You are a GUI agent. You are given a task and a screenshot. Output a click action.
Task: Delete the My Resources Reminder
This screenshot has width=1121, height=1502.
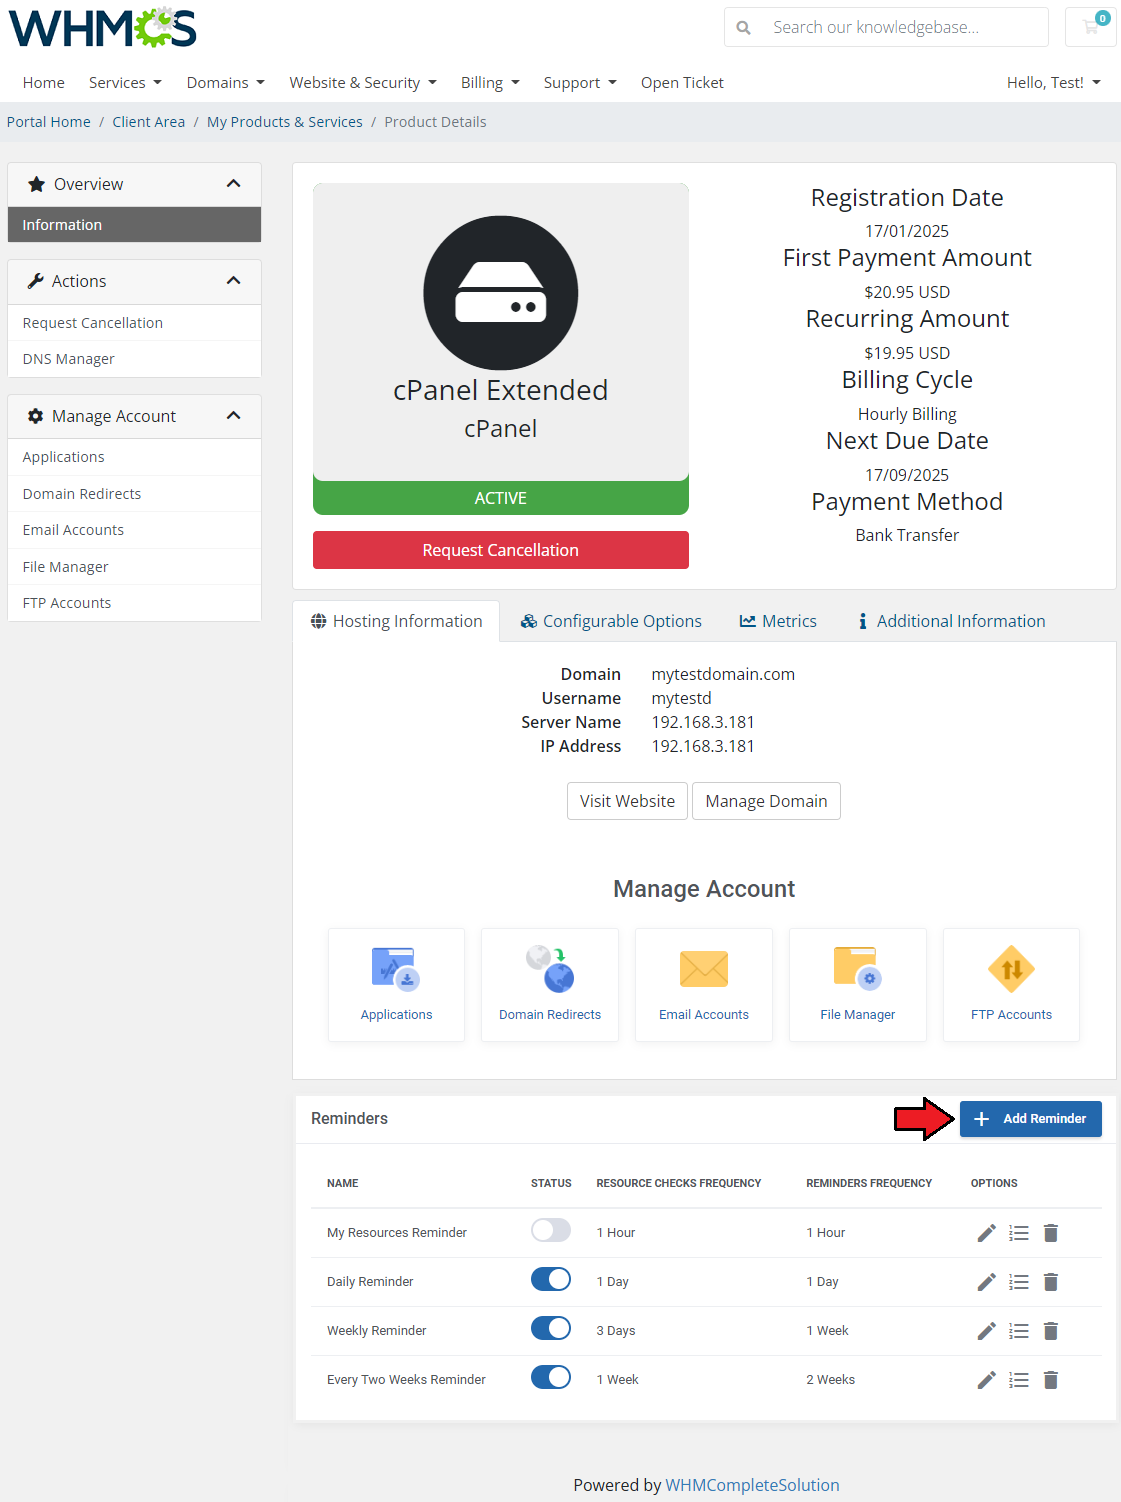(1051, 1233)
